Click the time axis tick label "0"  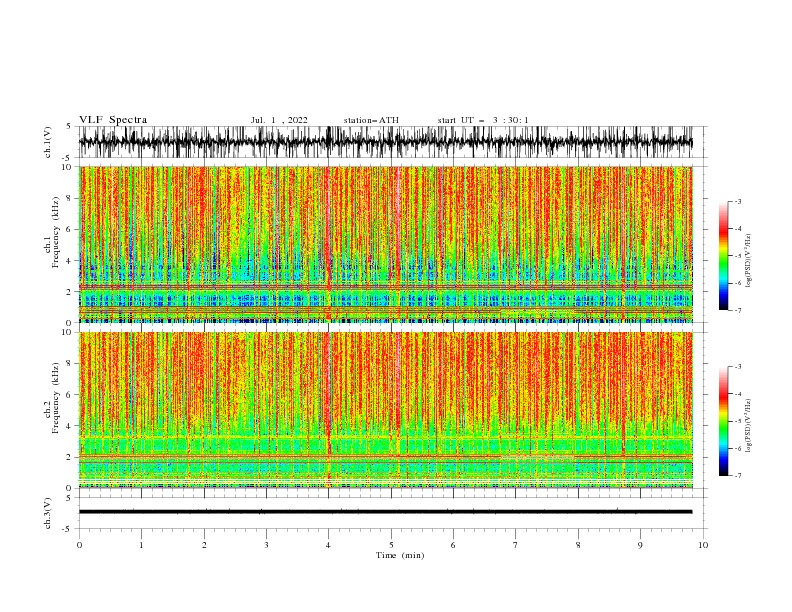79,545
